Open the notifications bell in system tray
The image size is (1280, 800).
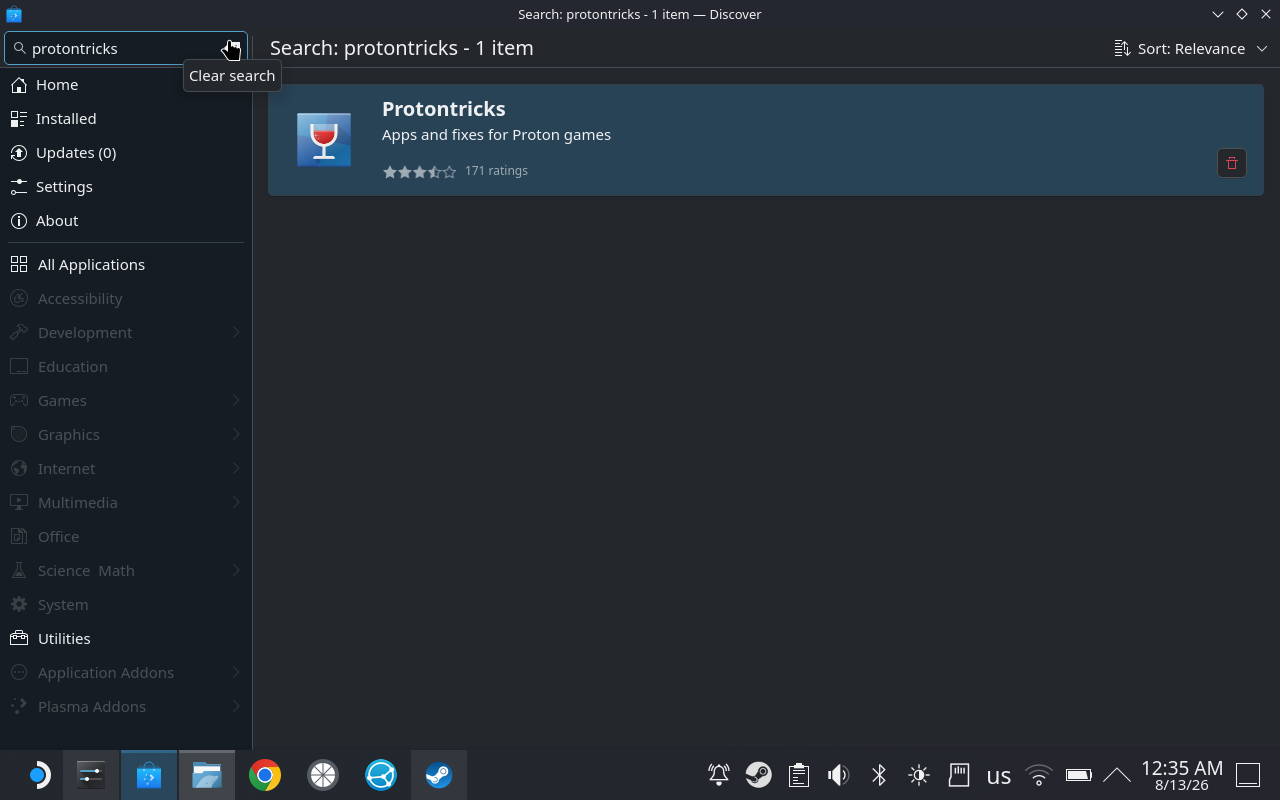click(719, 775)
